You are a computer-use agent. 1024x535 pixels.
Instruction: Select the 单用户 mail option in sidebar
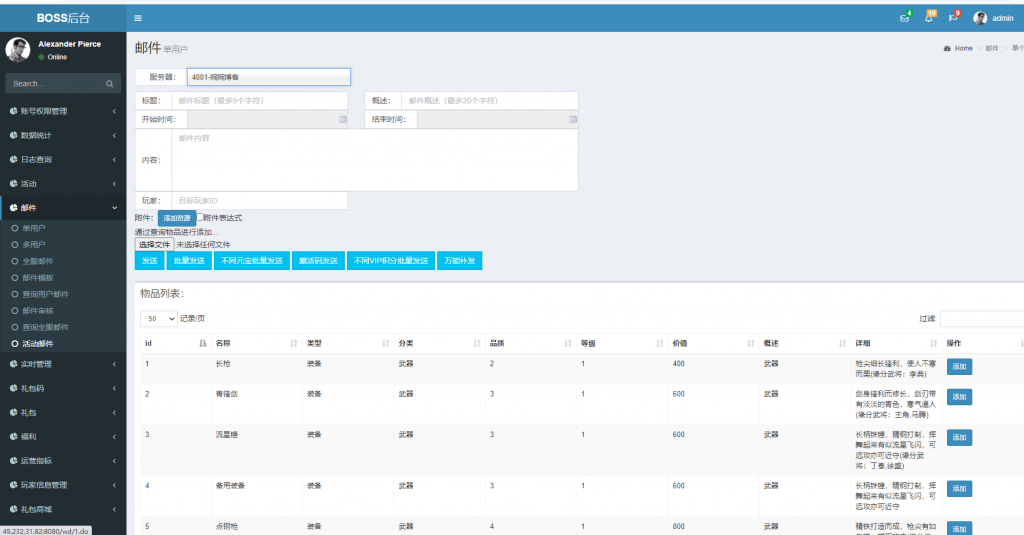(34, 228)
